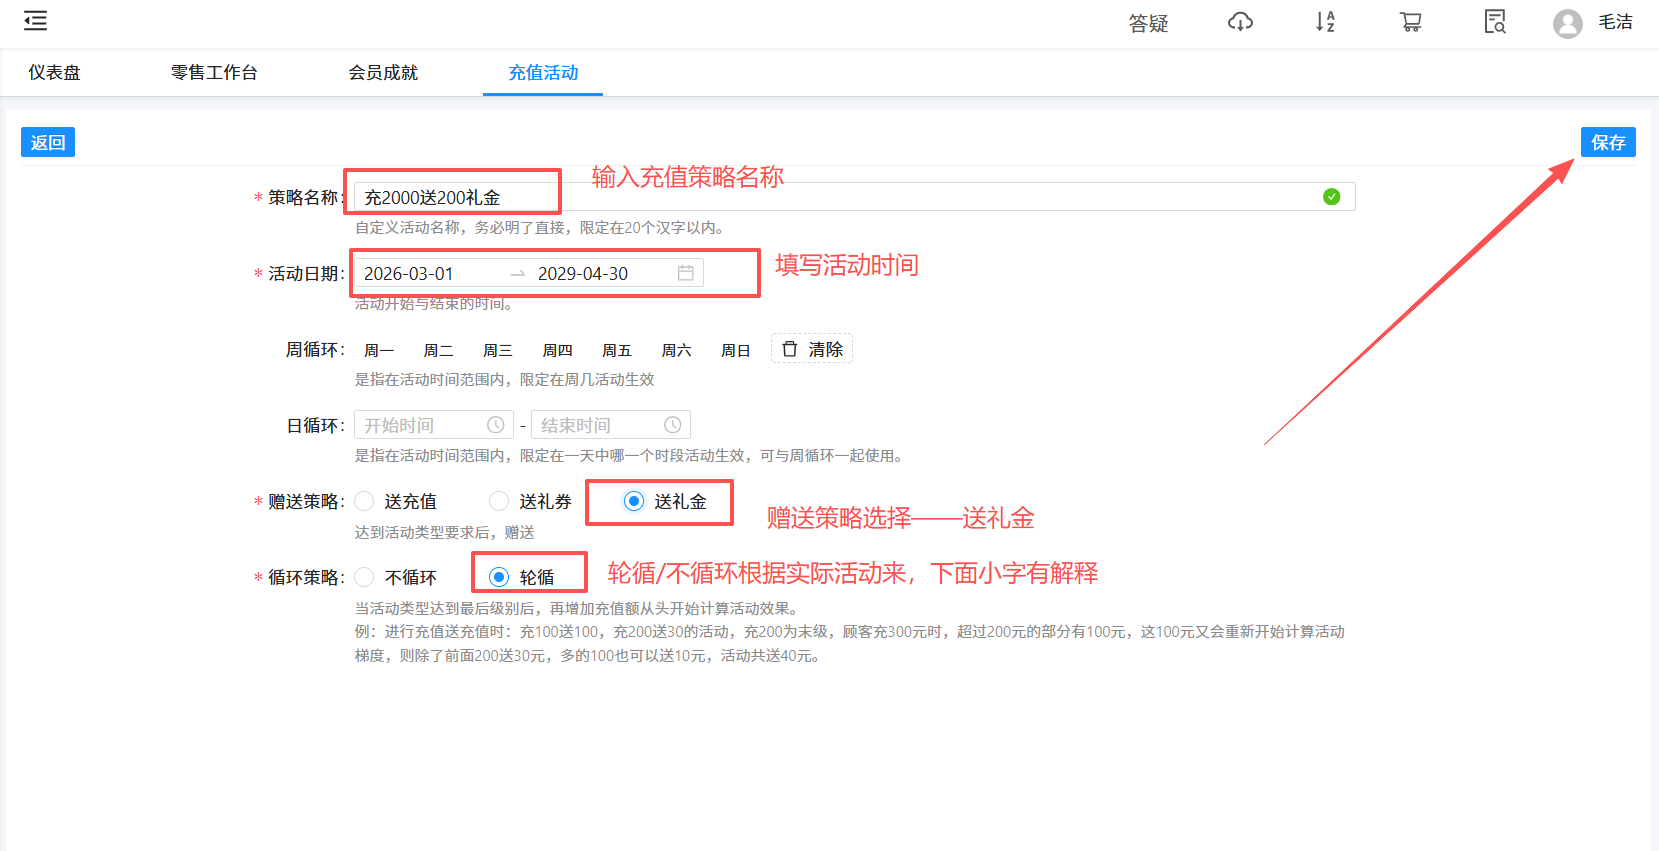1659x851 pixels.
Task: Open the 开始时间 time picker
Action: [x=434, y=425]
